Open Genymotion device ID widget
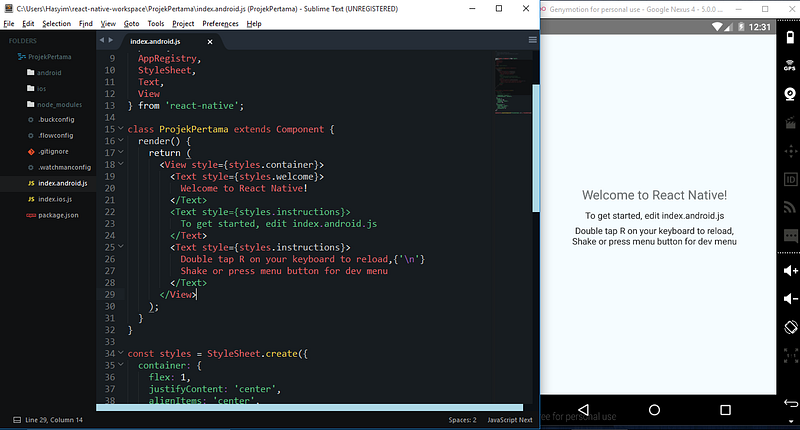This screenshot has height=430, width=800. point(790,180)
